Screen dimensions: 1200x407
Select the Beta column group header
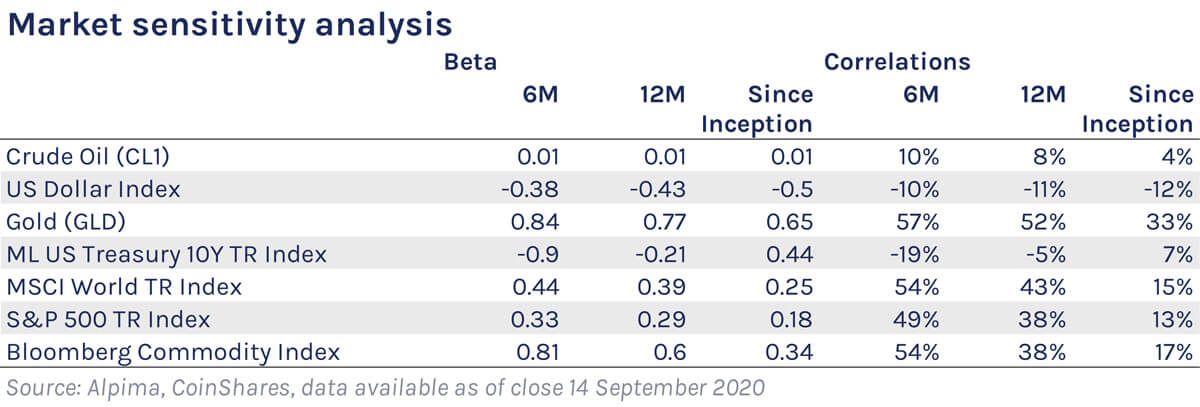point(471,62)
